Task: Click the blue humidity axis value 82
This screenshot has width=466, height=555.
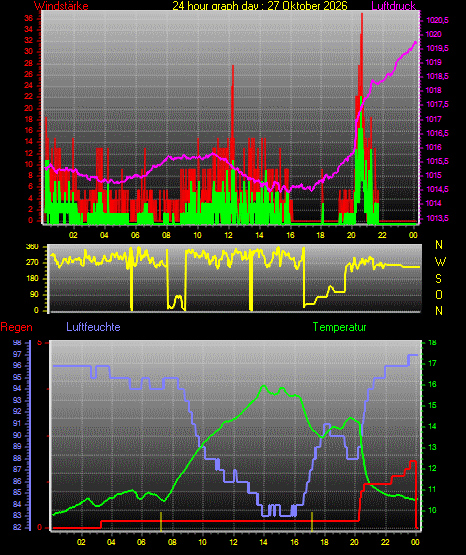Action: 17,527
